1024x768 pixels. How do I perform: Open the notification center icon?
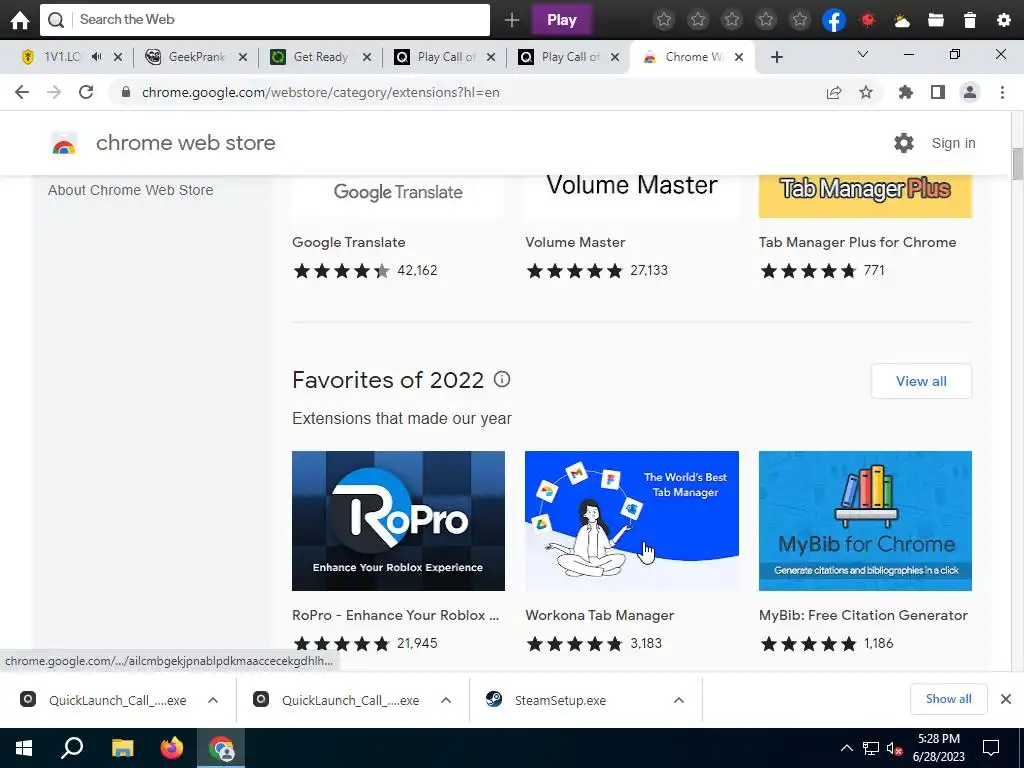click(991, 748)
